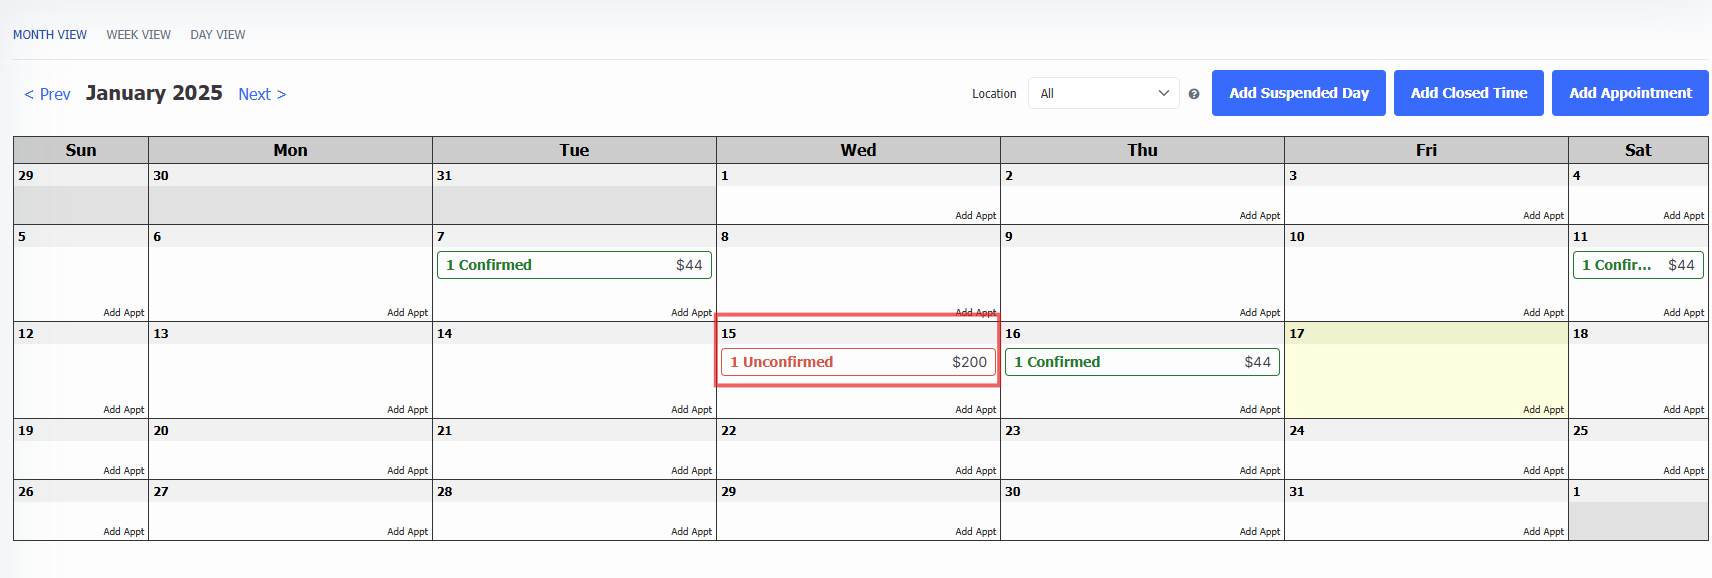Open the Location dropdown
Image resolution: width=1712 pixels, height=578 pixels.
pos(1104,93)
